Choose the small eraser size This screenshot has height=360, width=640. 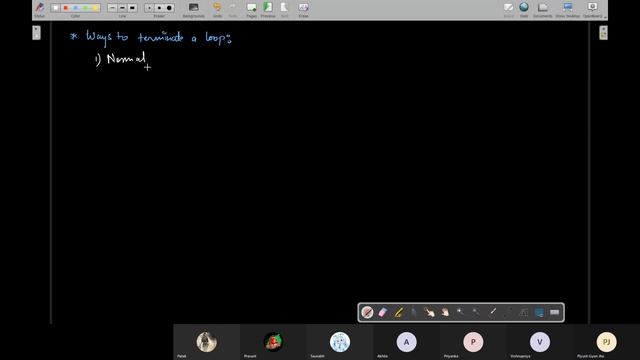pyautogui.click(x=149, y=8)
